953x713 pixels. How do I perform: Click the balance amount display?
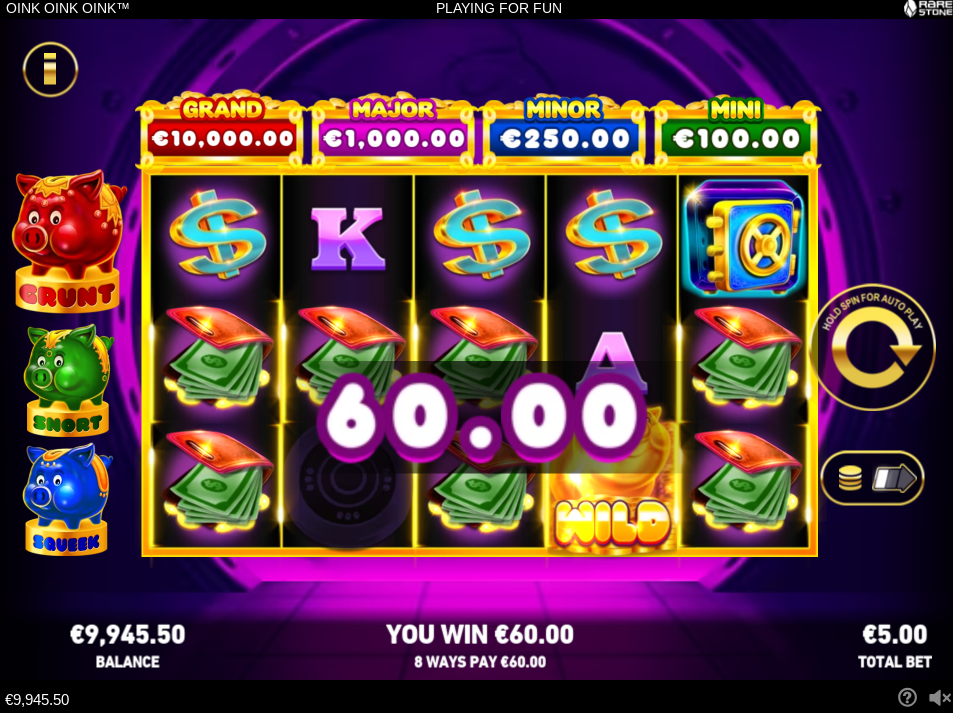(128, 635)
